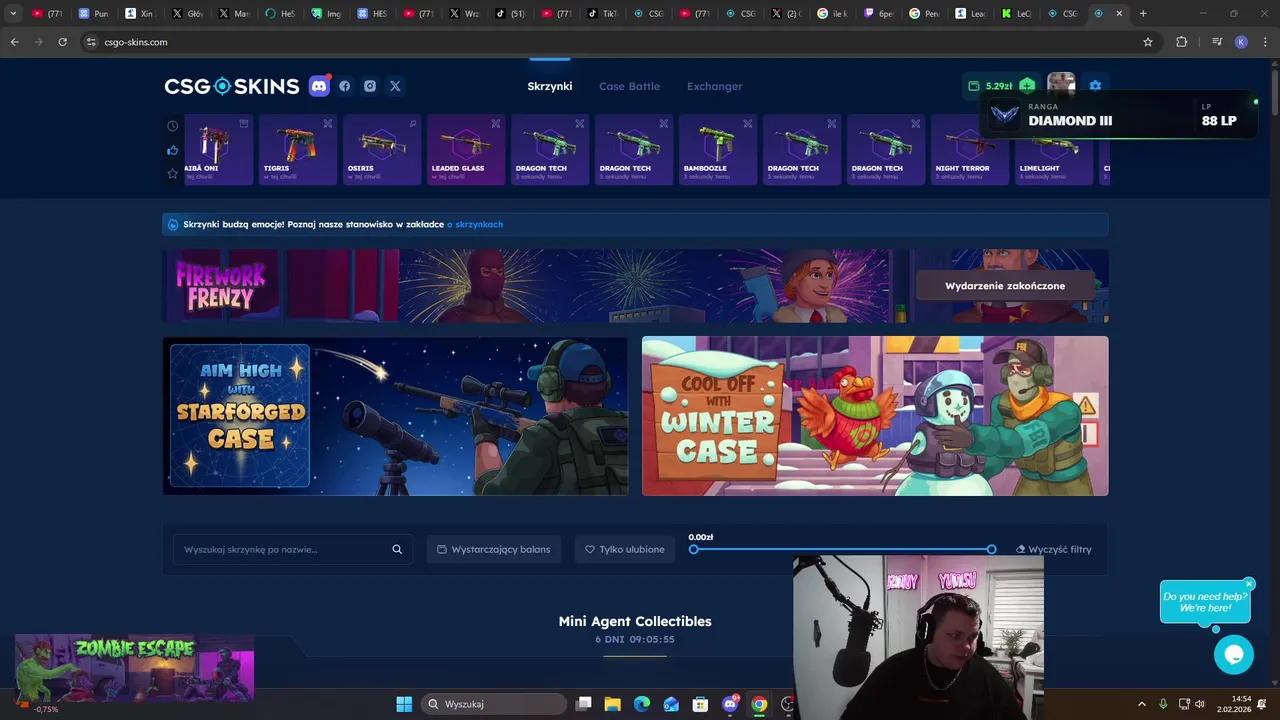The height and width of the screenshot is (720, 1280).
Task: Open the live chat bubble button
Action: (x=1234, y=655)
